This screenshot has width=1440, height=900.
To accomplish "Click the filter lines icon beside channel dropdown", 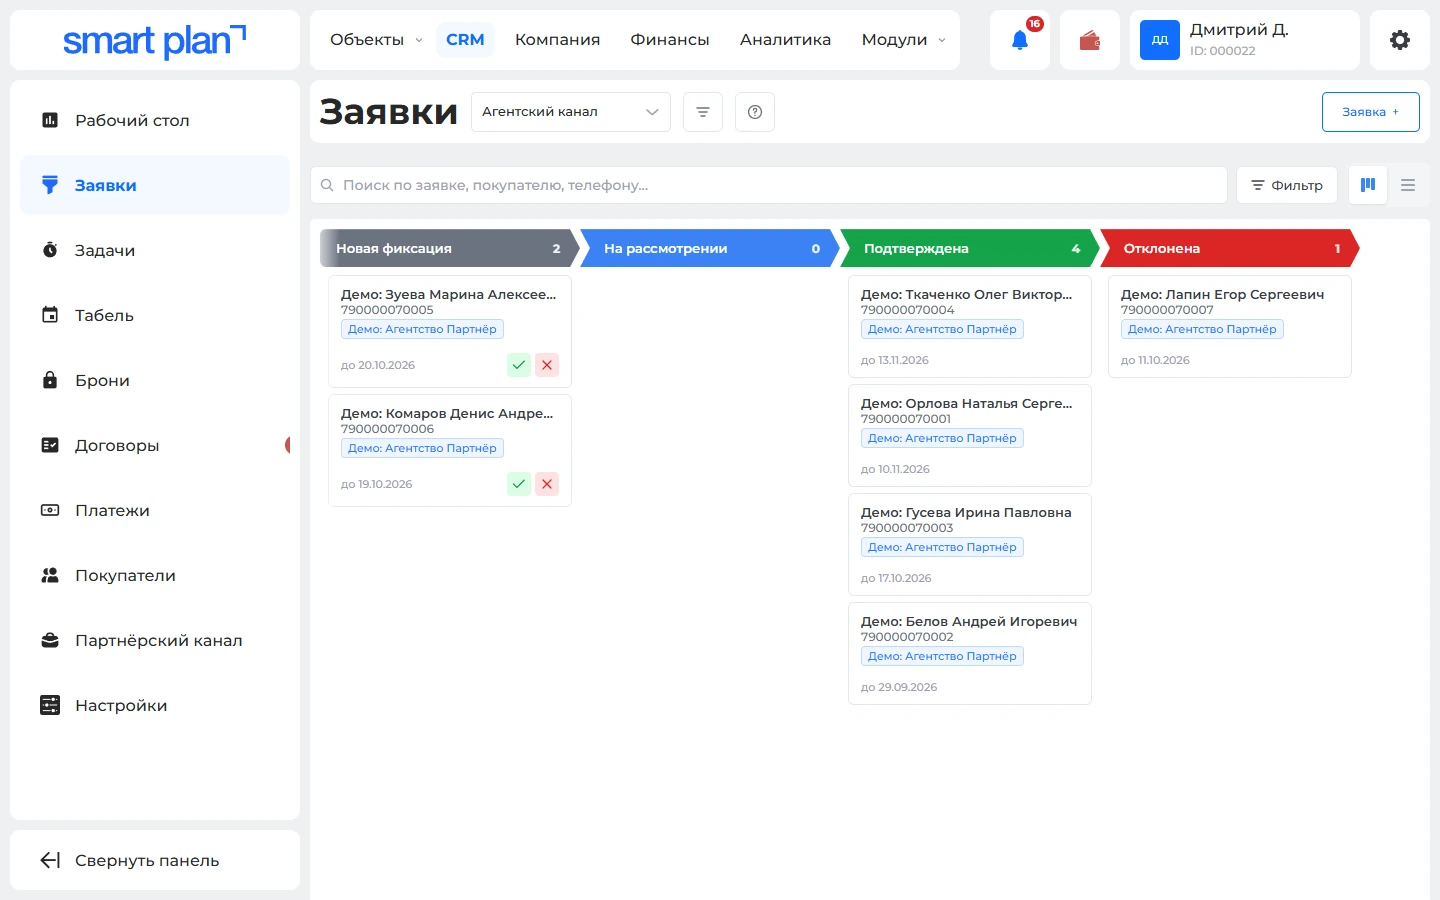I will 703,112.
